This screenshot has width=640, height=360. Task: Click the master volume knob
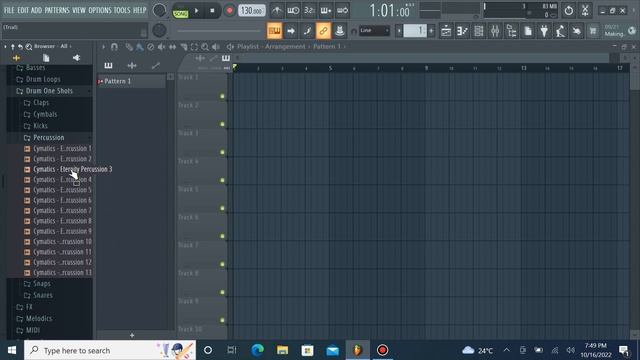(x=159, y=11)
